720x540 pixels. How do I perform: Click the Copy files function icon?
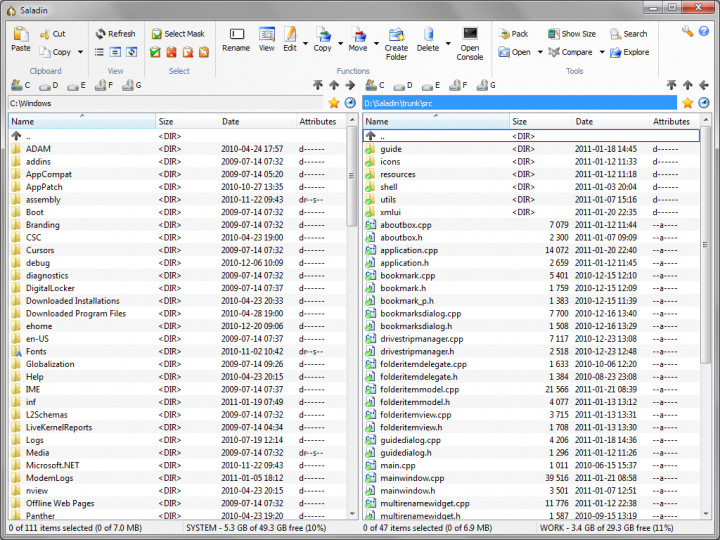coord(322,39)
